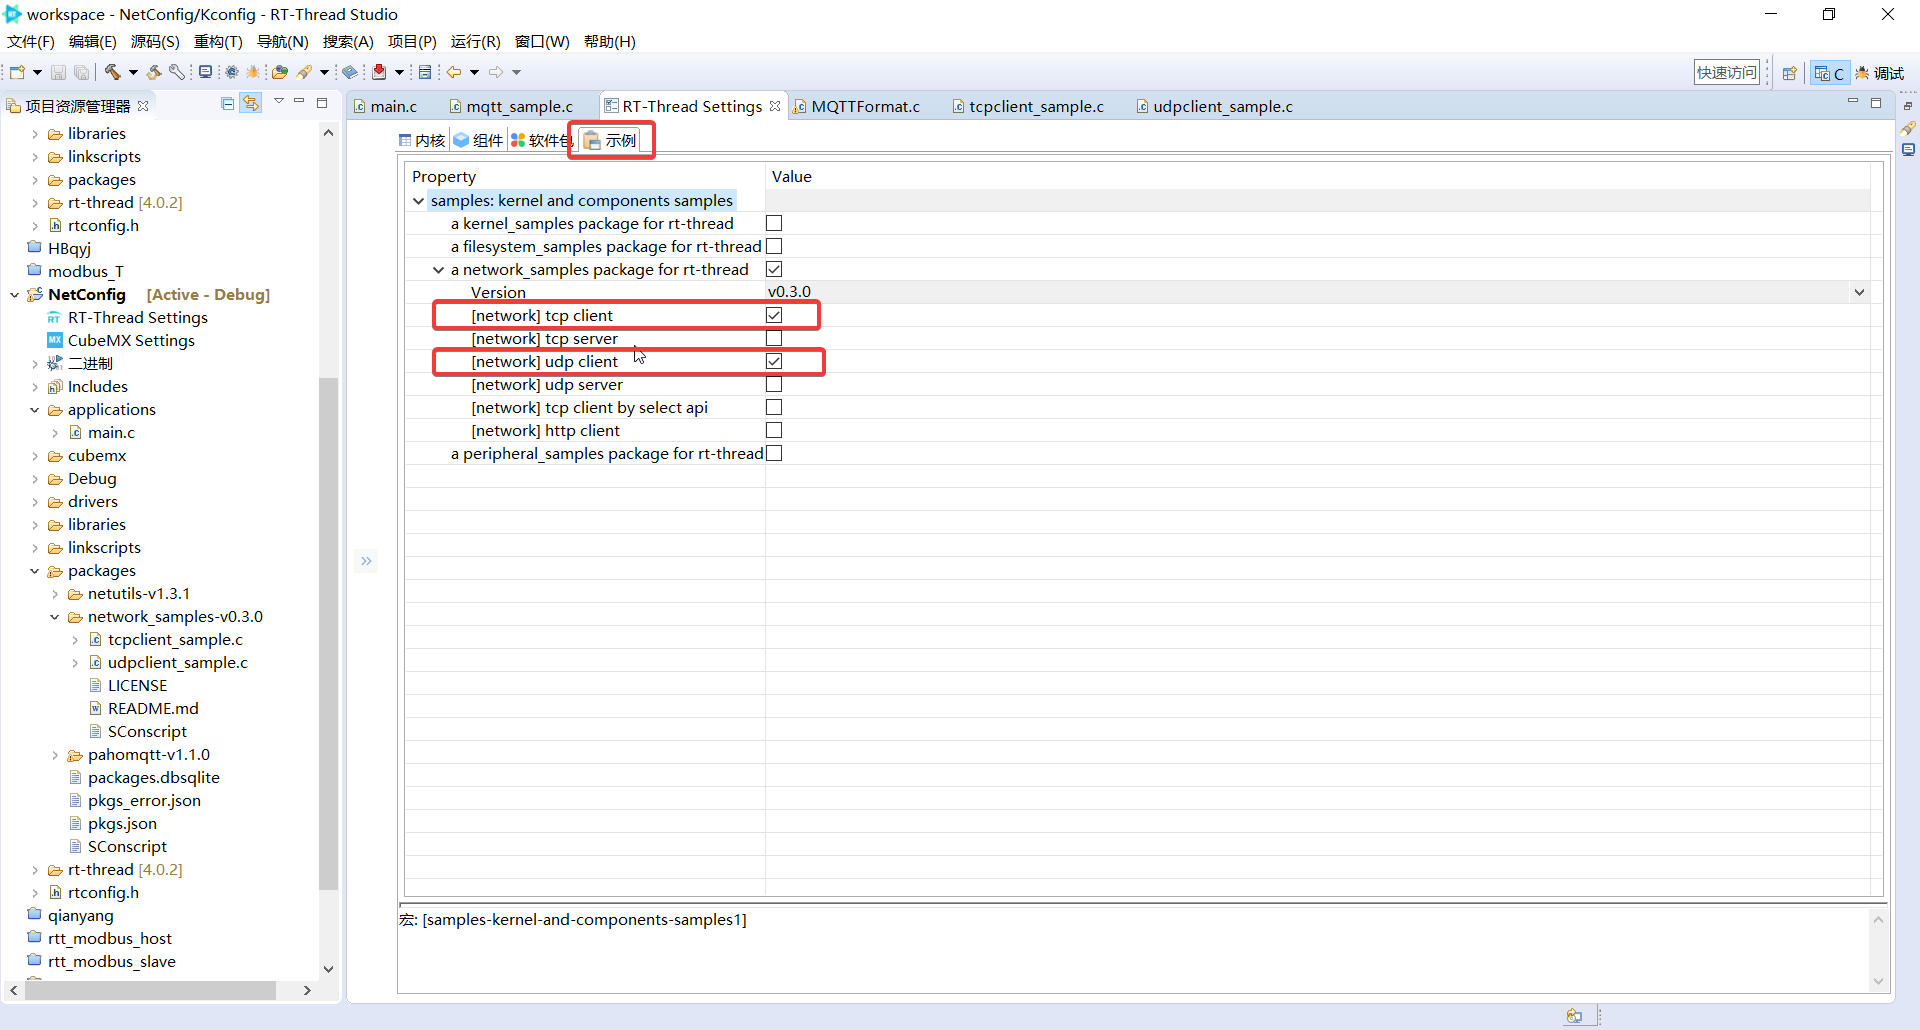Open the 文件(F) menu
This screenshot has height=1030, width=1920.
tap(31, 41)
